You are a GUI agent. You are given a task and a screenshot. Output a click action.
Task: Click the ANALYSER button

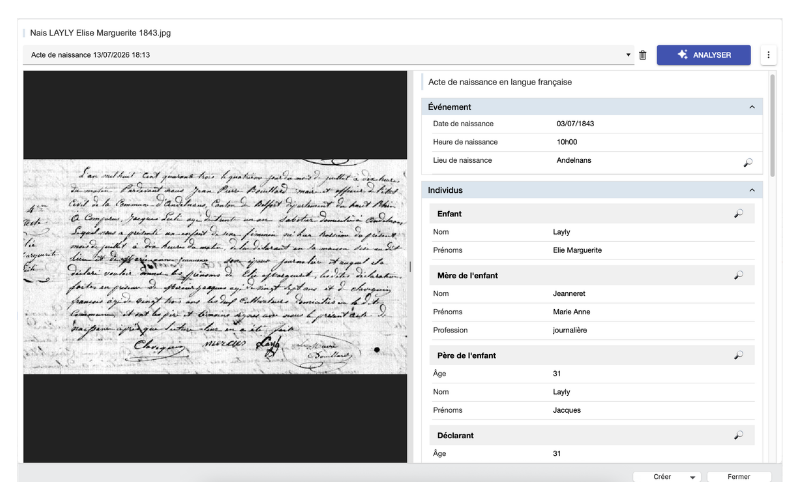[704, 55]
